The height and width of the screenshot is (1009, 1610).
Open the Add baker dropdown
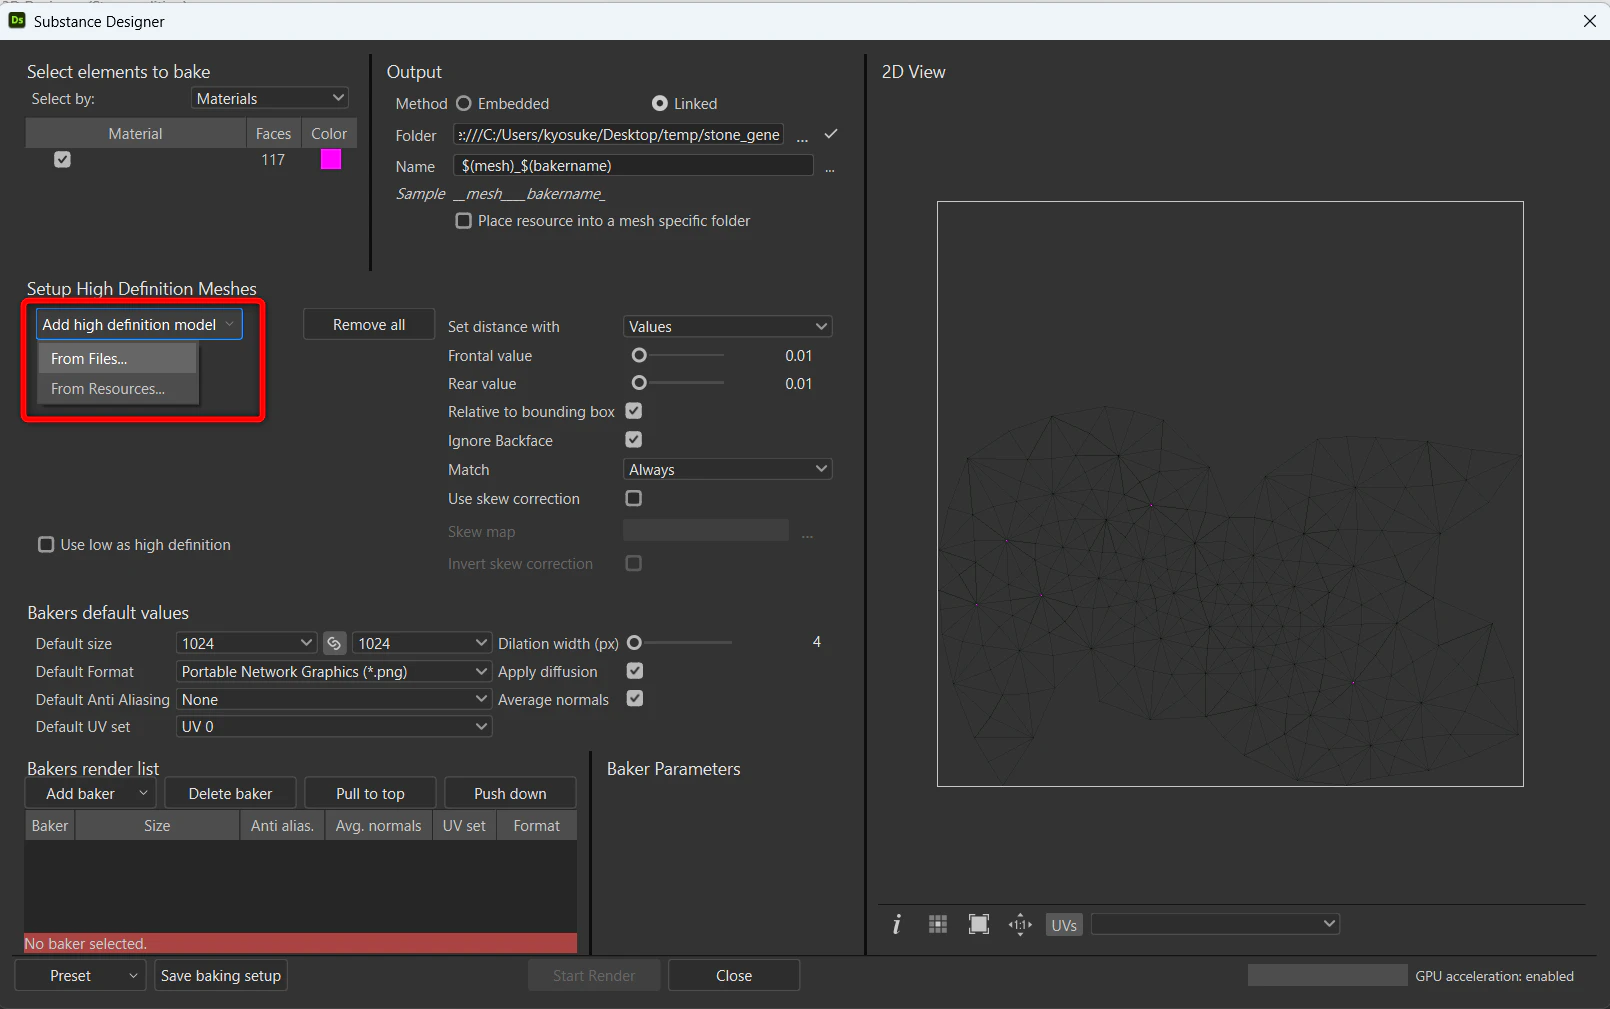91,794
